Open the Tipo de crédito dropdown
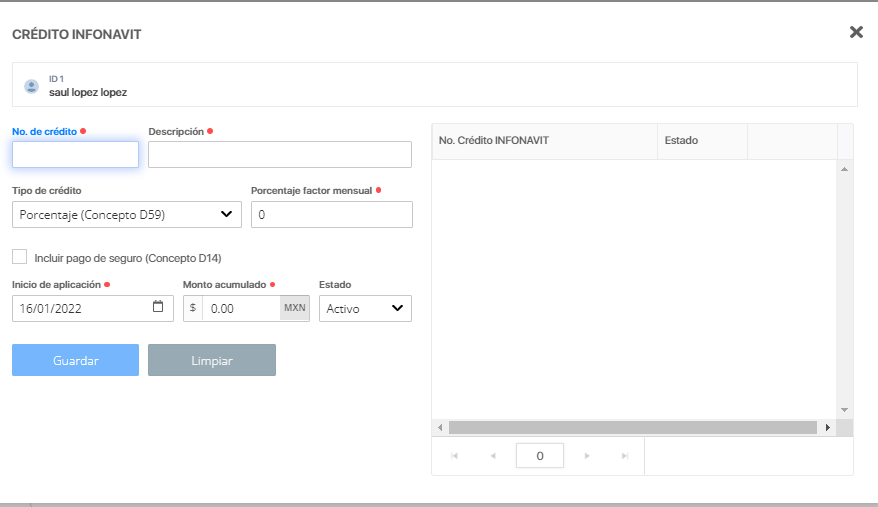The image size is (878, 507). (x=127, y=214)
